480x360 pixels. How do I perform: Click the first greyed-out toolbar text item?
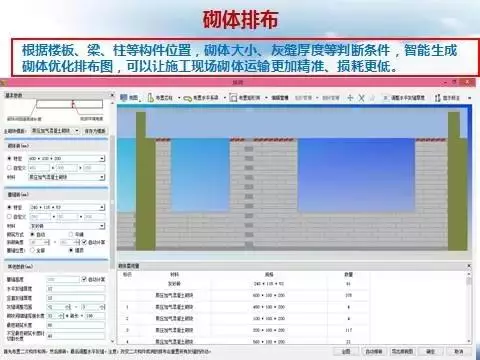[303, 98]
